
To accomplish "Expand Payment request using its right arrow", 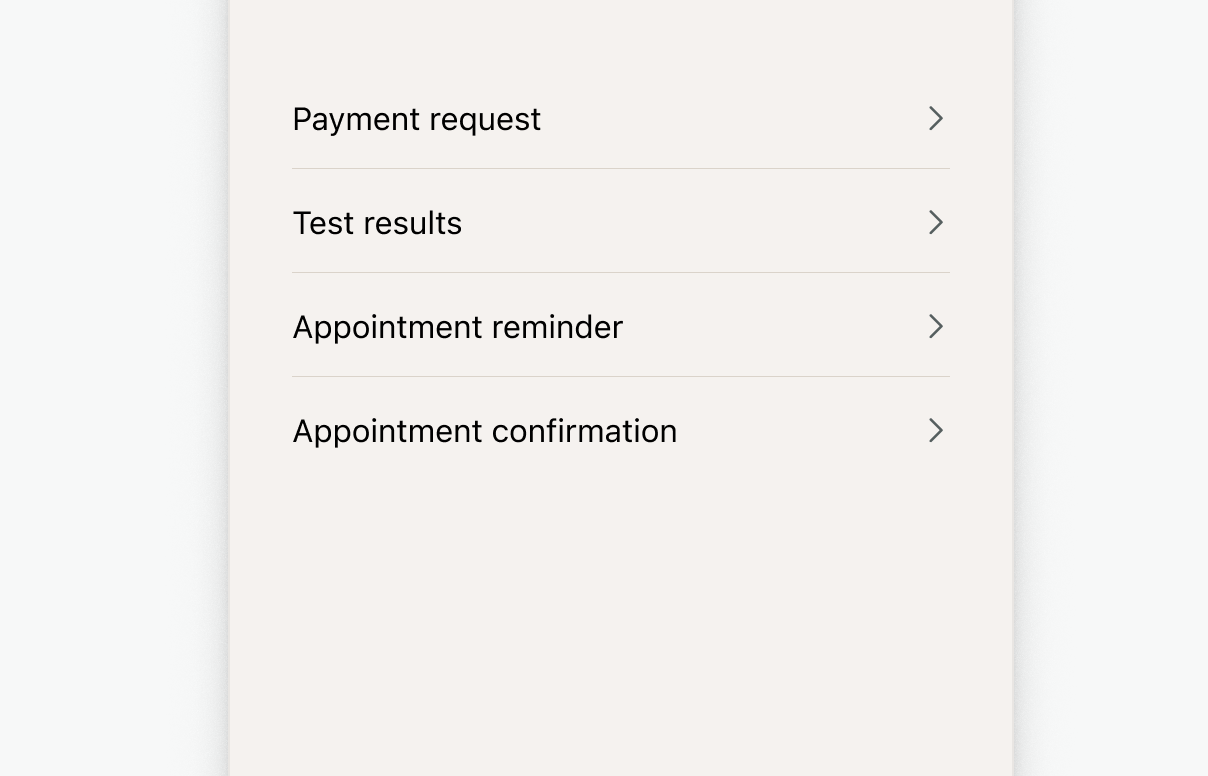I will pyautogui.click(x=936, y=119).
